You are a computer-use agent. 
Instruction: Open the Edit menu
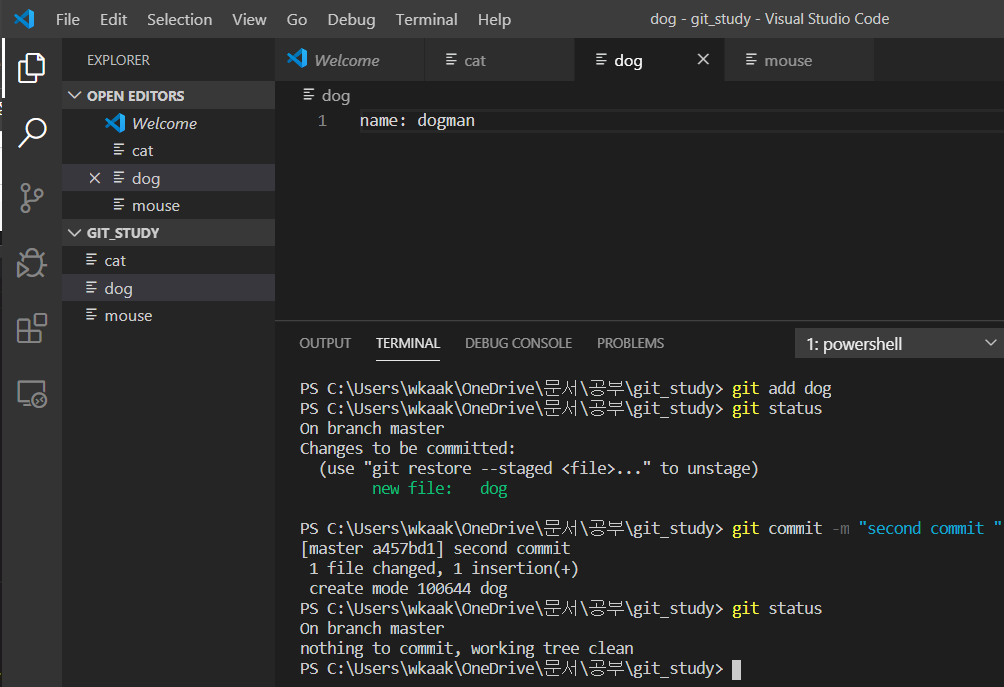click(113, 19)
